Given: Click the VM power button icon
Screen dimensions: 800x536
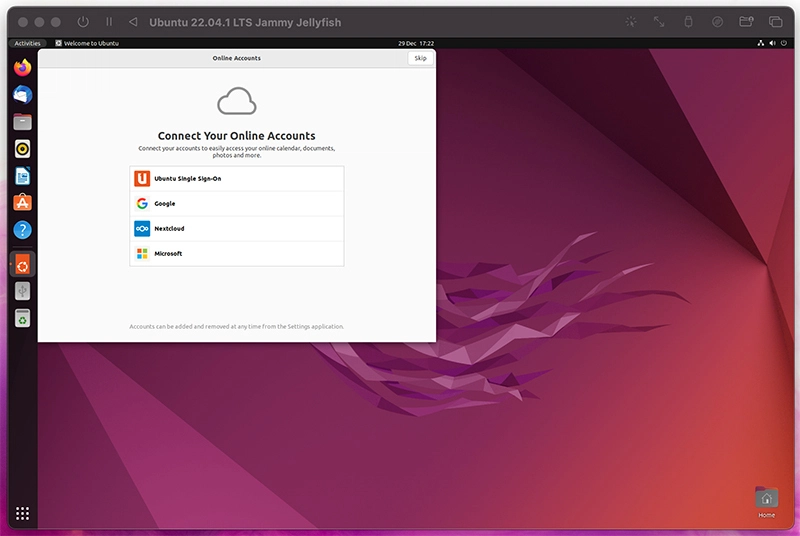Looking at the screenshot, I should (83, 22).
